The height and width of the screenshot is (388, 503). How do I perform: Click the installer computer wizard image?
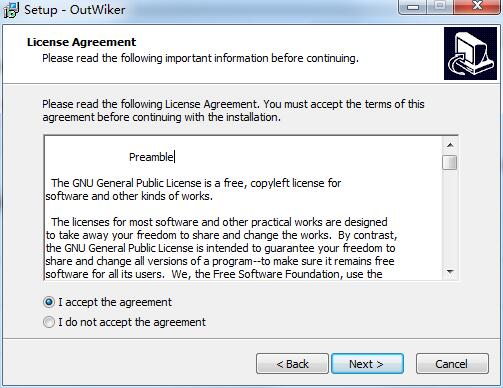[470, 54]
